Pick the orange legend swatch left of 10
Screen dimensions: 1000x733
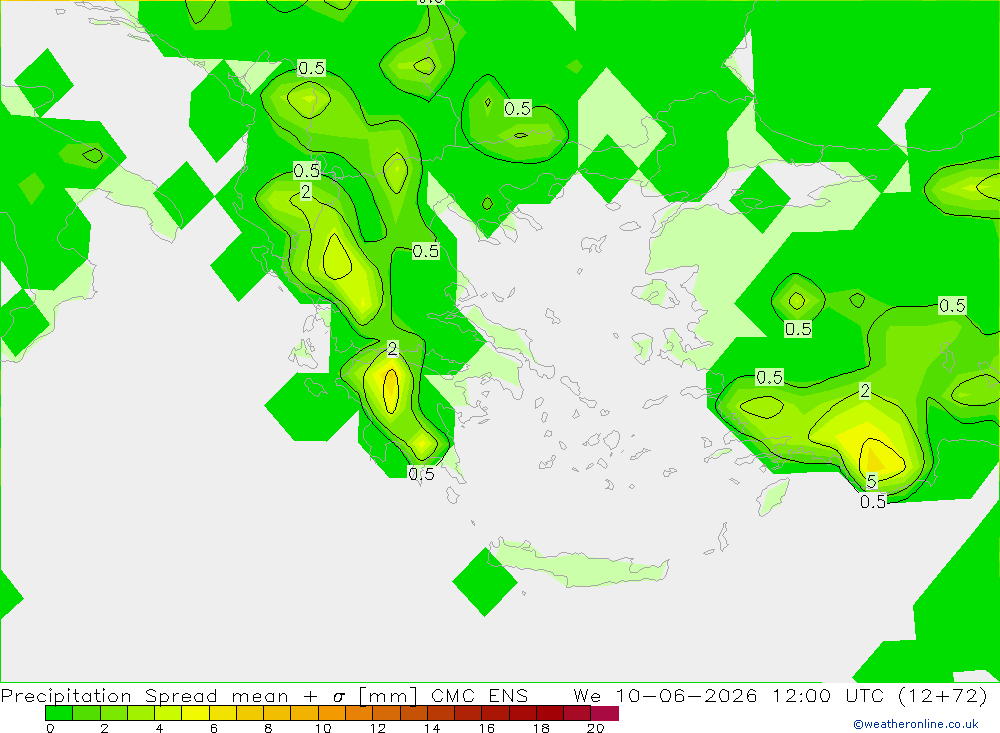pyautogui.click(x=304, y=713)
